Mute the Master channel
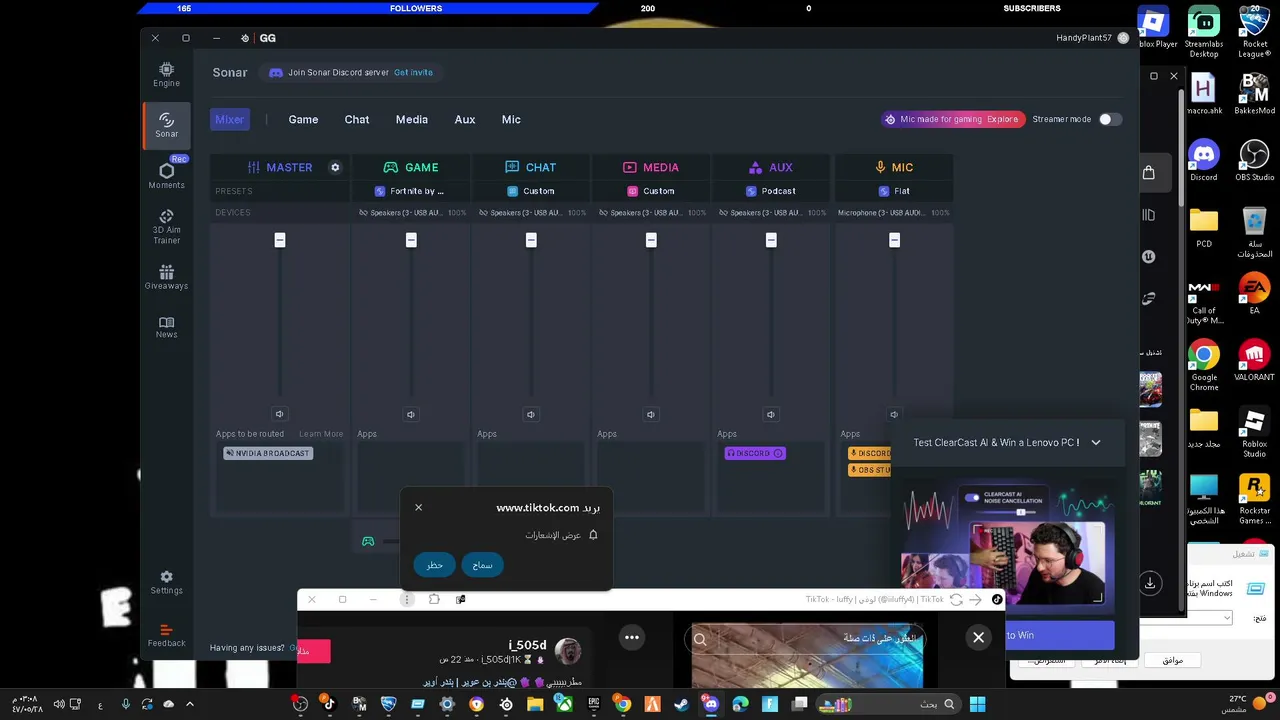The height and width of the screenshot is (720, 1280). 279,414
